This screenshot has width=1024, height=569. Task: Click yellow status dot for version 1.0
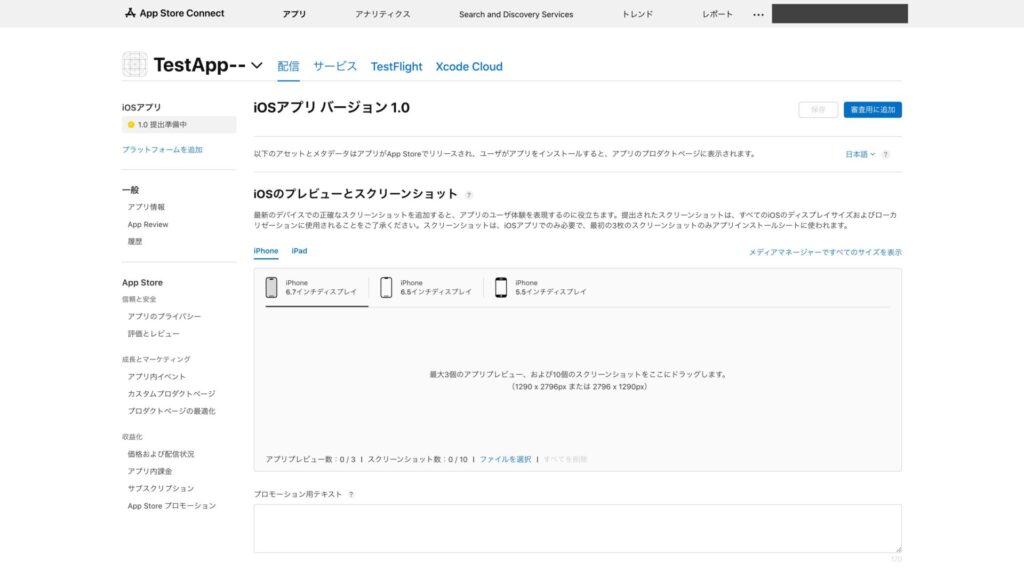(x=131, y=125)
